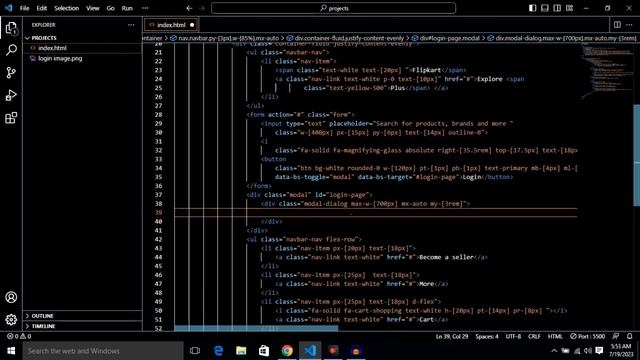
Task: Place cursor on empty line 39
Action: (376, 213)
